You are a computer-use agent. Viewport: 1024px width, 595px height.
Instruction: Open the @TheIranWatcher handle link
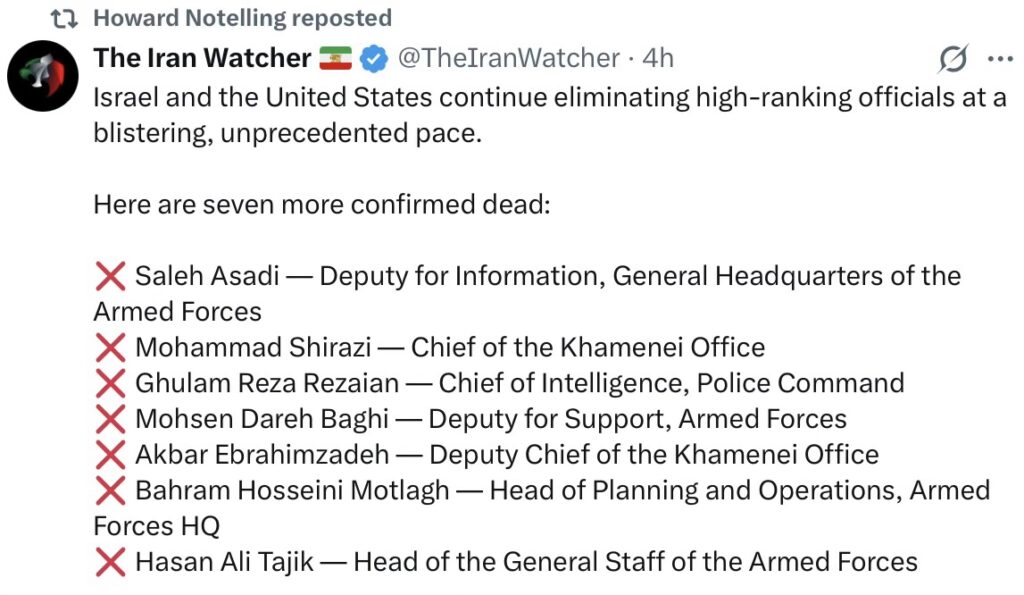tap(508, 59)
